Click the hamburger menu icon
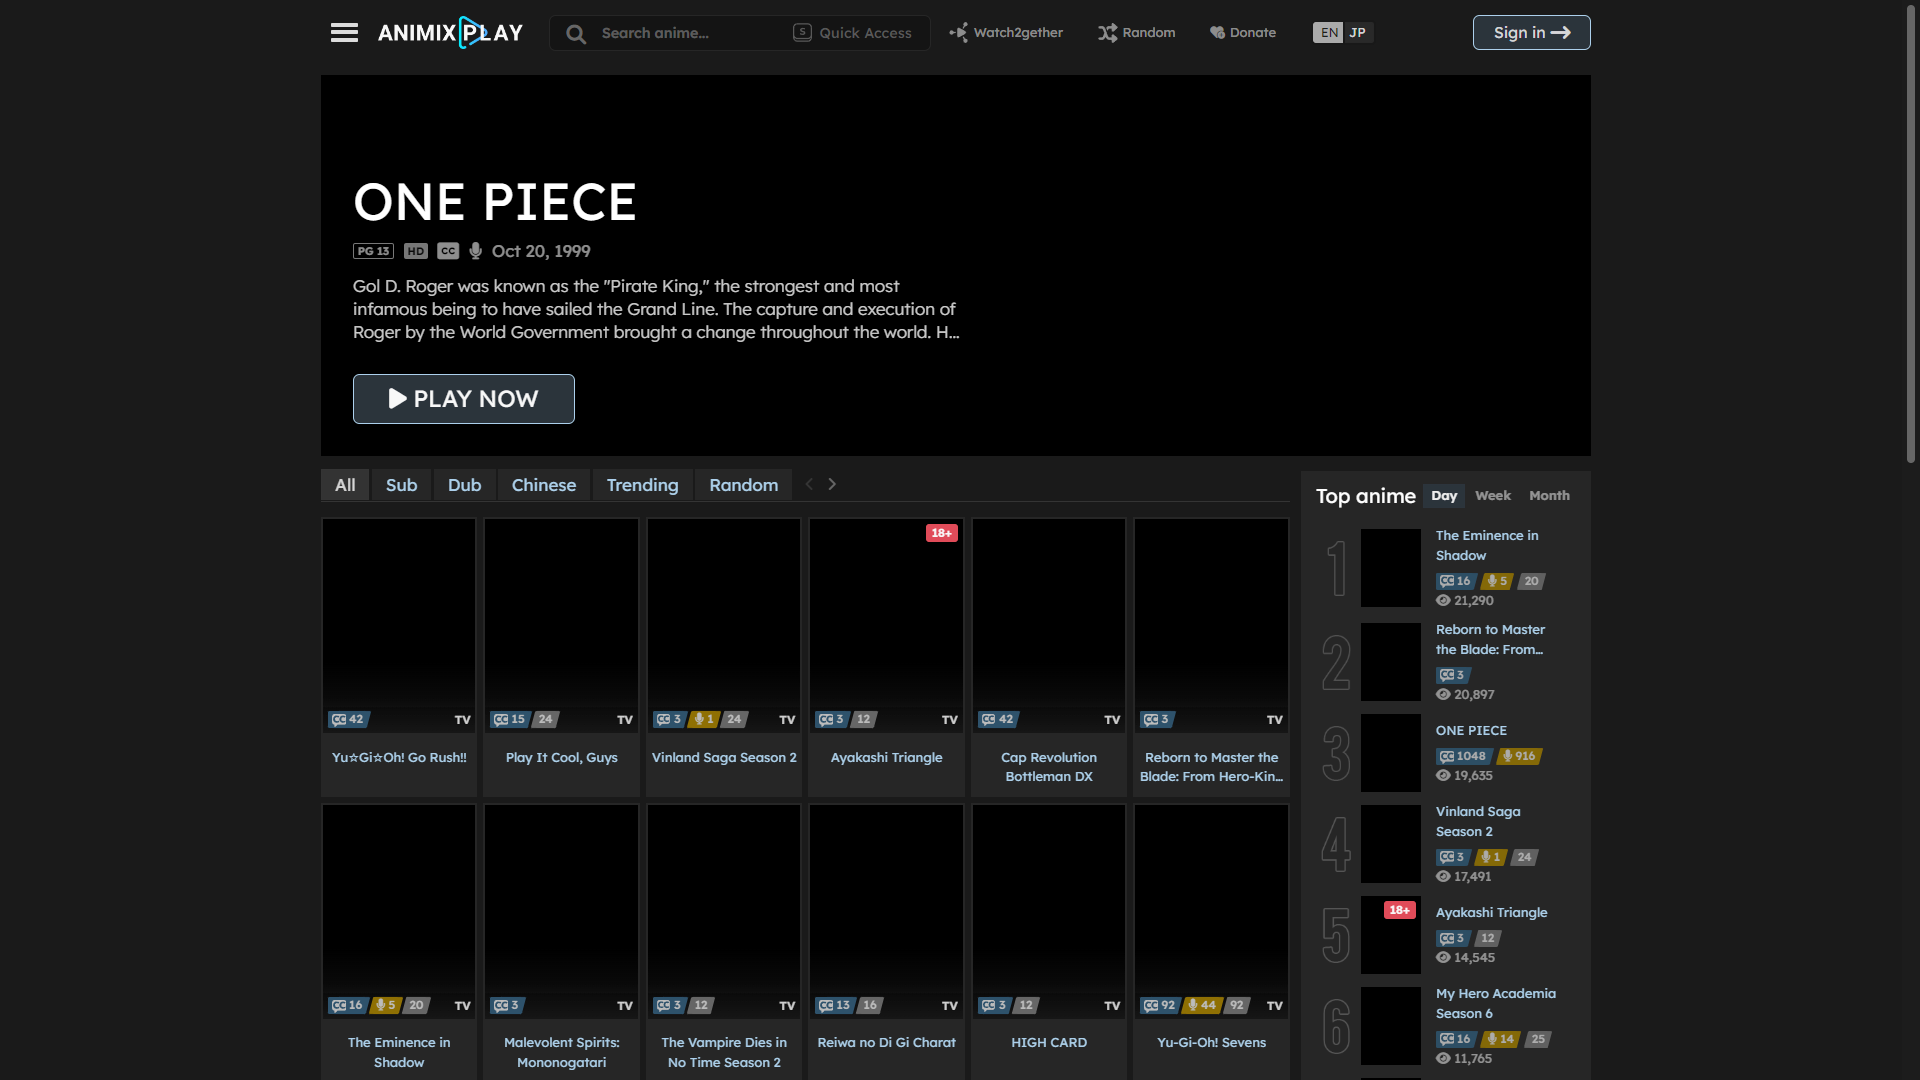 point(343,32)
